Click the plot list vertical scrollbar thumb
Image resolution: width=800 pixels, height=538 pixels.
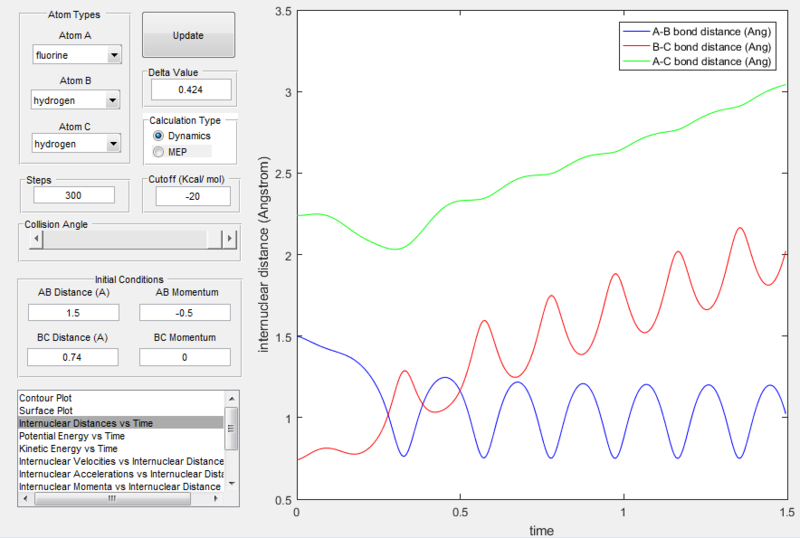click(232, 428)
